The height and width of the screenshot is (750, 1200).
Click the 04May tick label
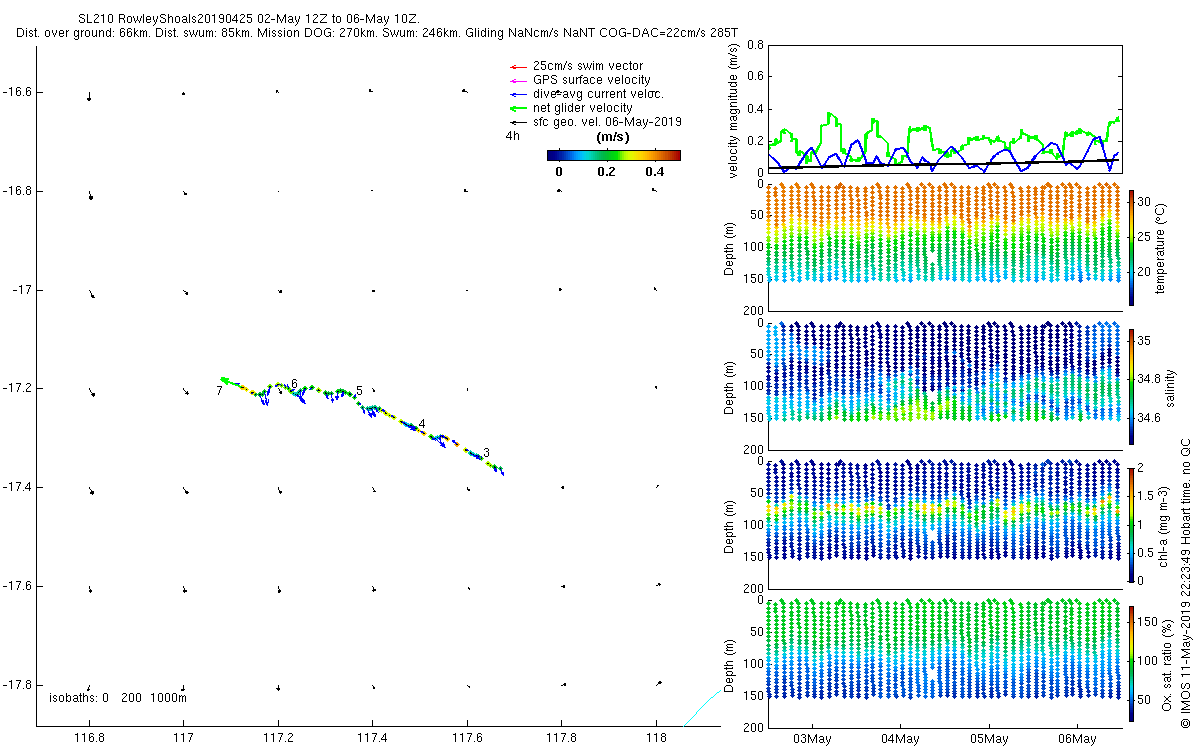click(x=900, y=739)
